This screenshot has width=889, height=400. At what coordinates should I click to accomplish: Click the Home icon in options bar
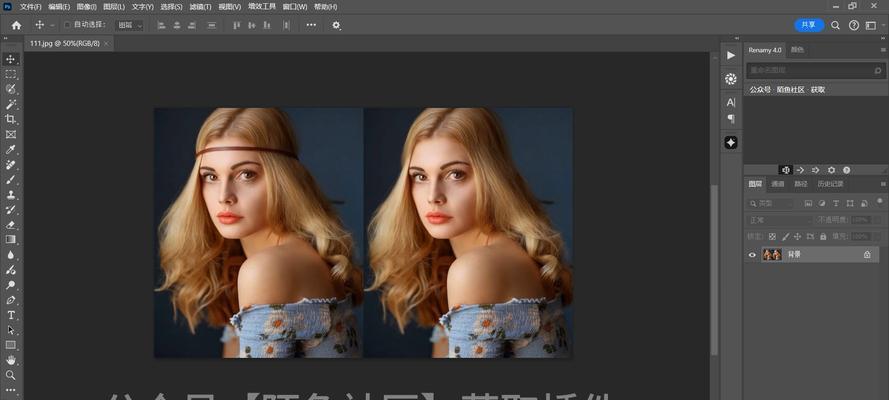point(16,25)
